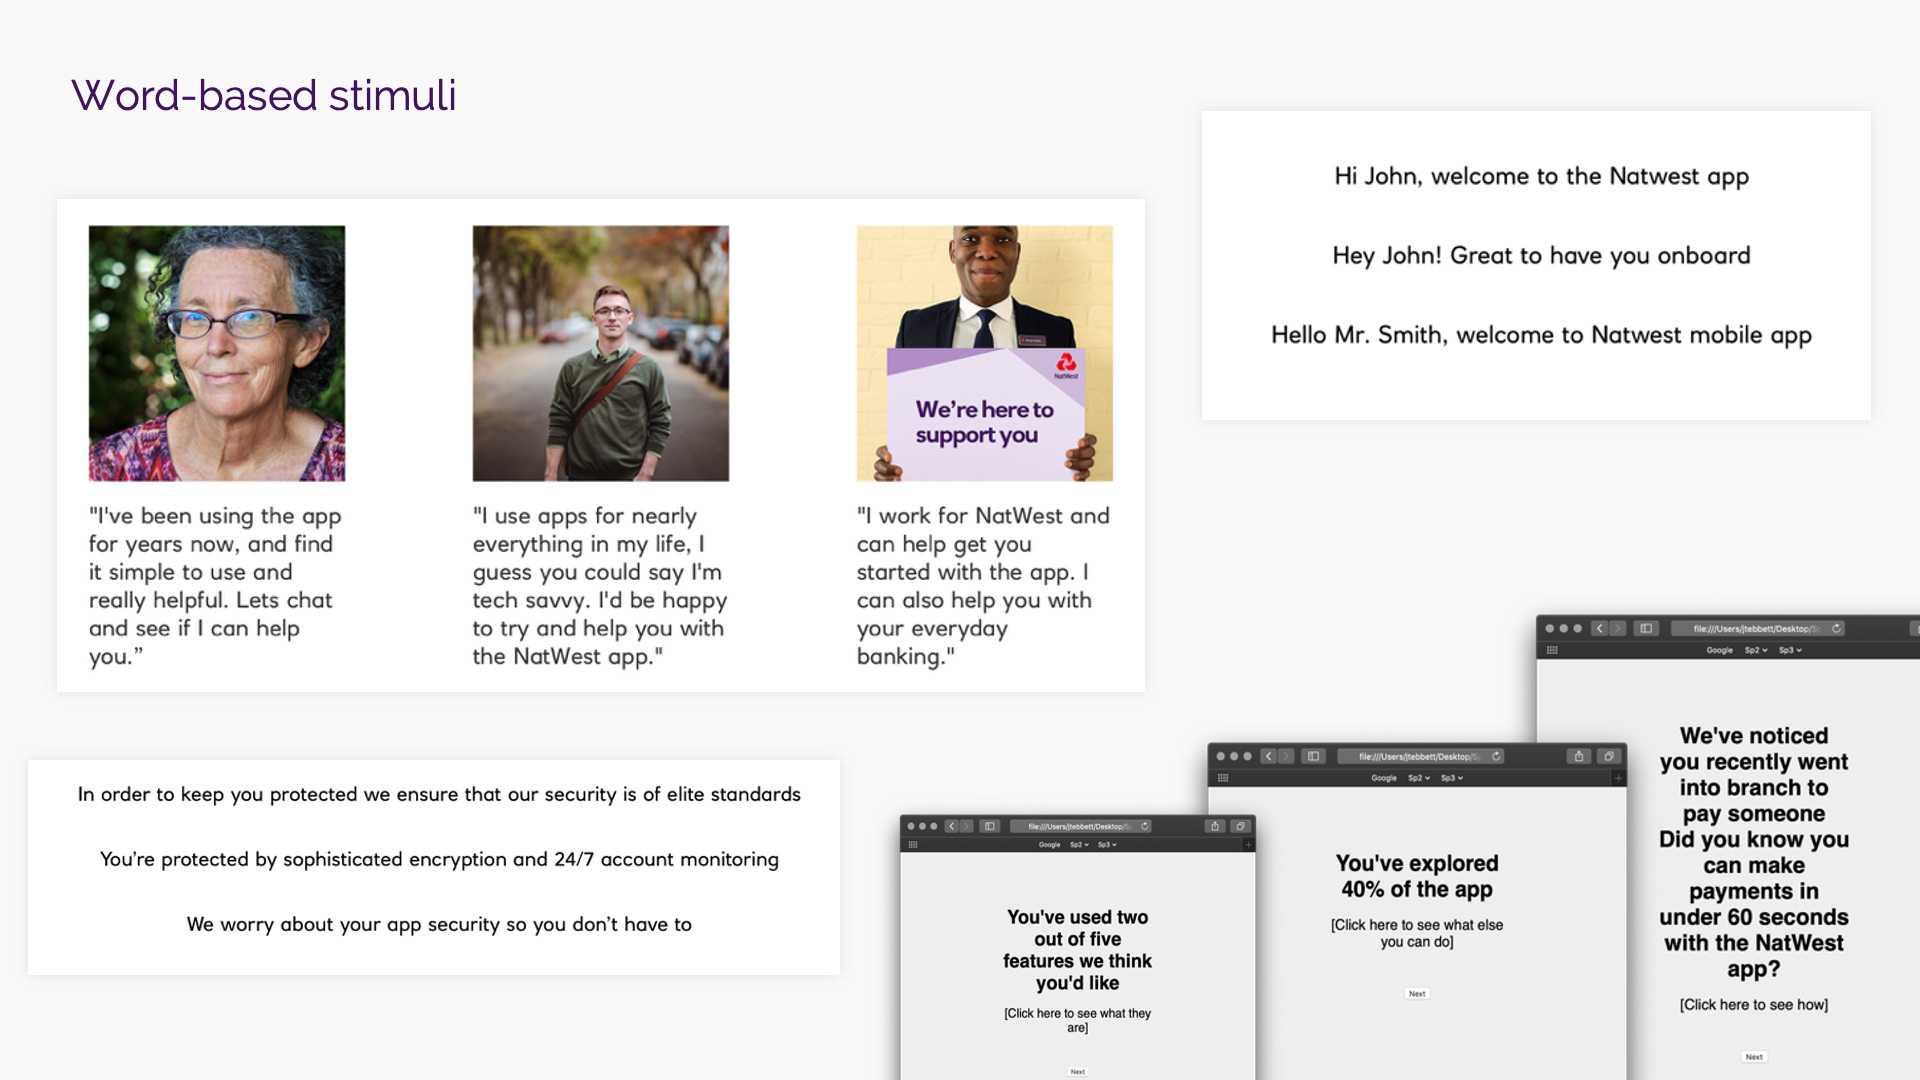Open Google bookmark in 'We've noticed' window
This screenshot has height=1080, width=1920.
[x=1719, y=650]
